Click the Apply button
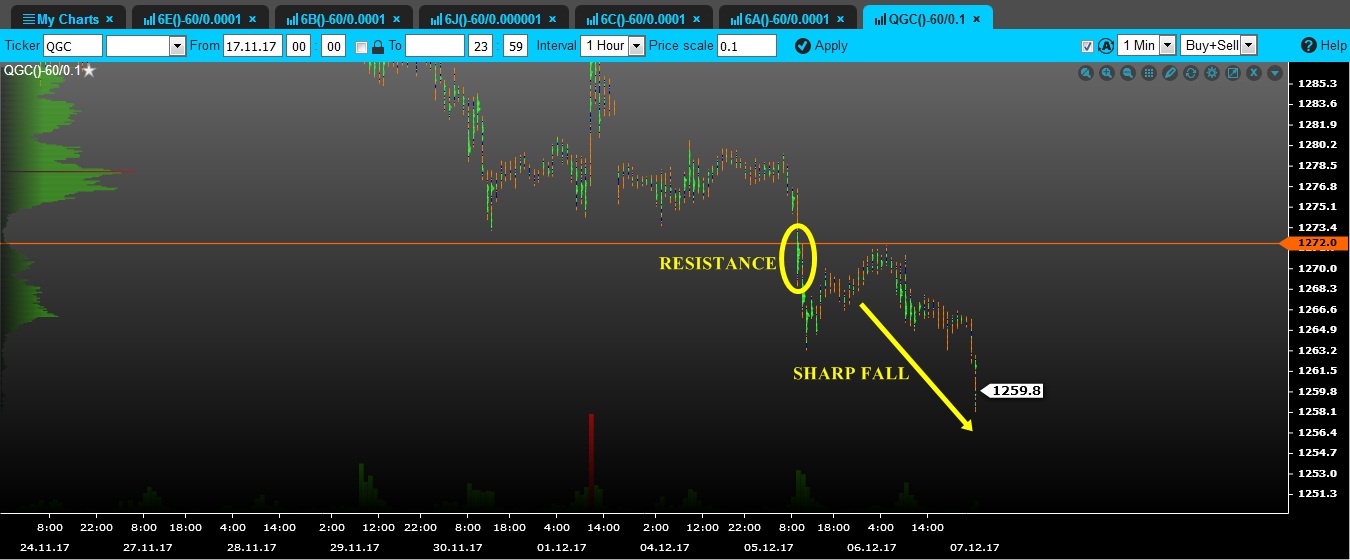Screen dimensions: 1350x560 (x=821, y=45)
